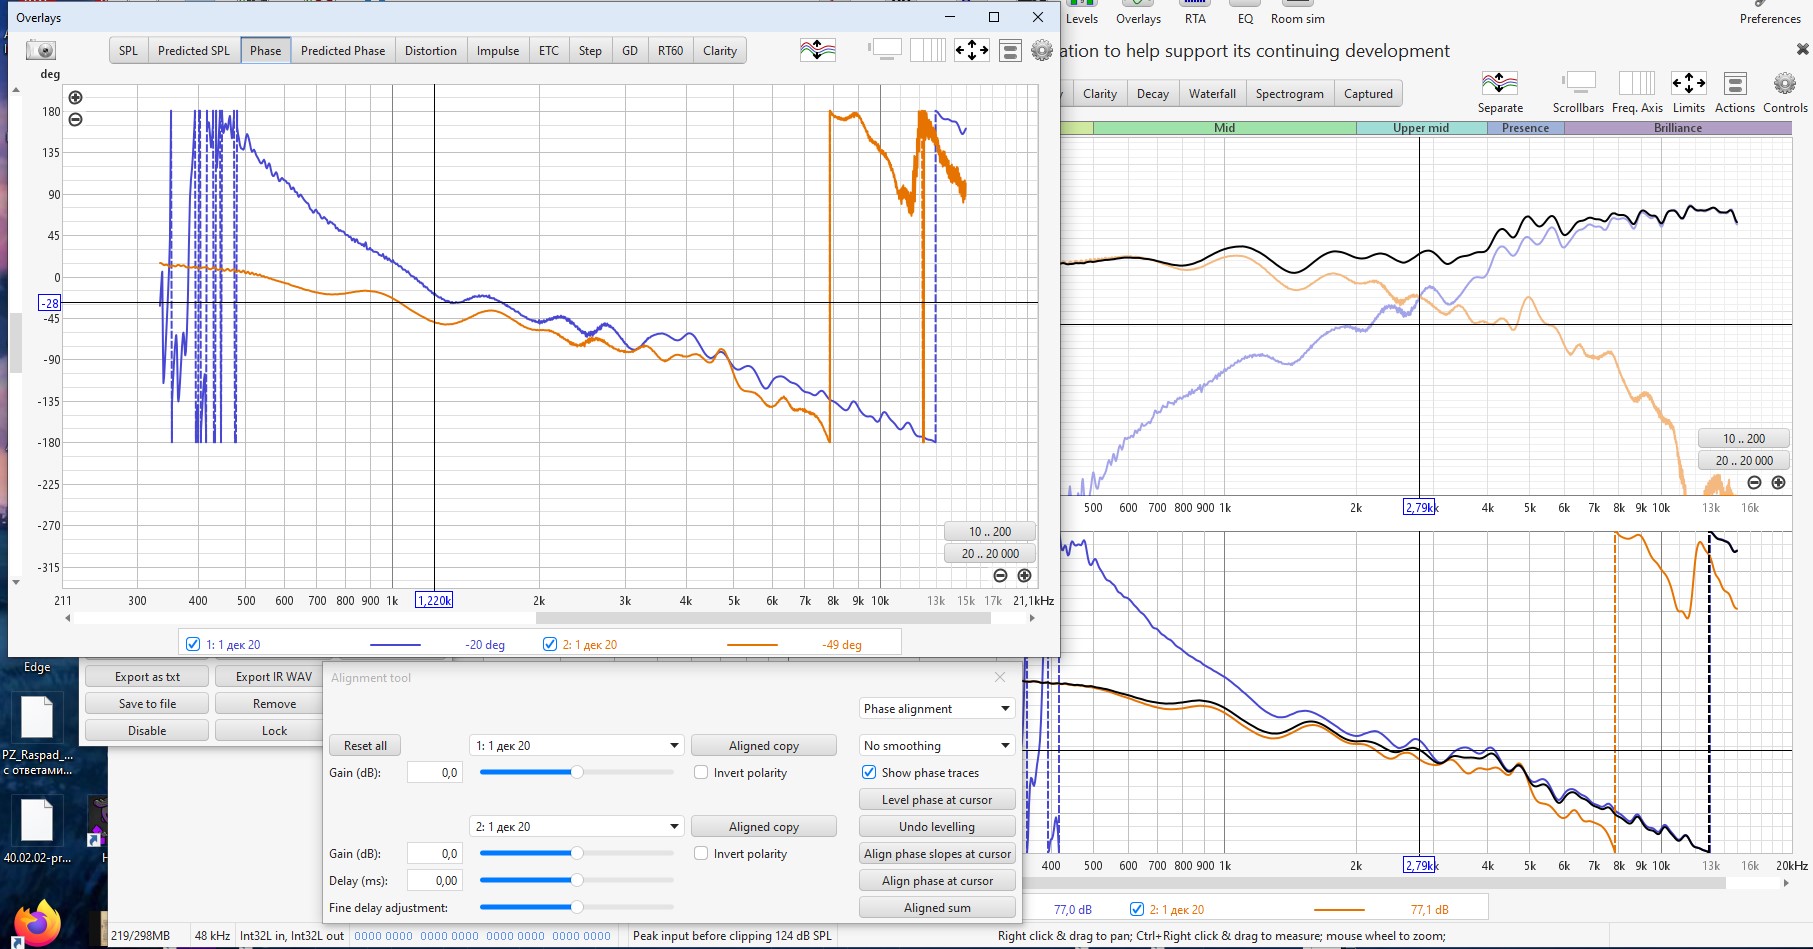Click Separate icon in main REW window
Viewport: 1813px width, 949px height.
(x=1500, y=91)
